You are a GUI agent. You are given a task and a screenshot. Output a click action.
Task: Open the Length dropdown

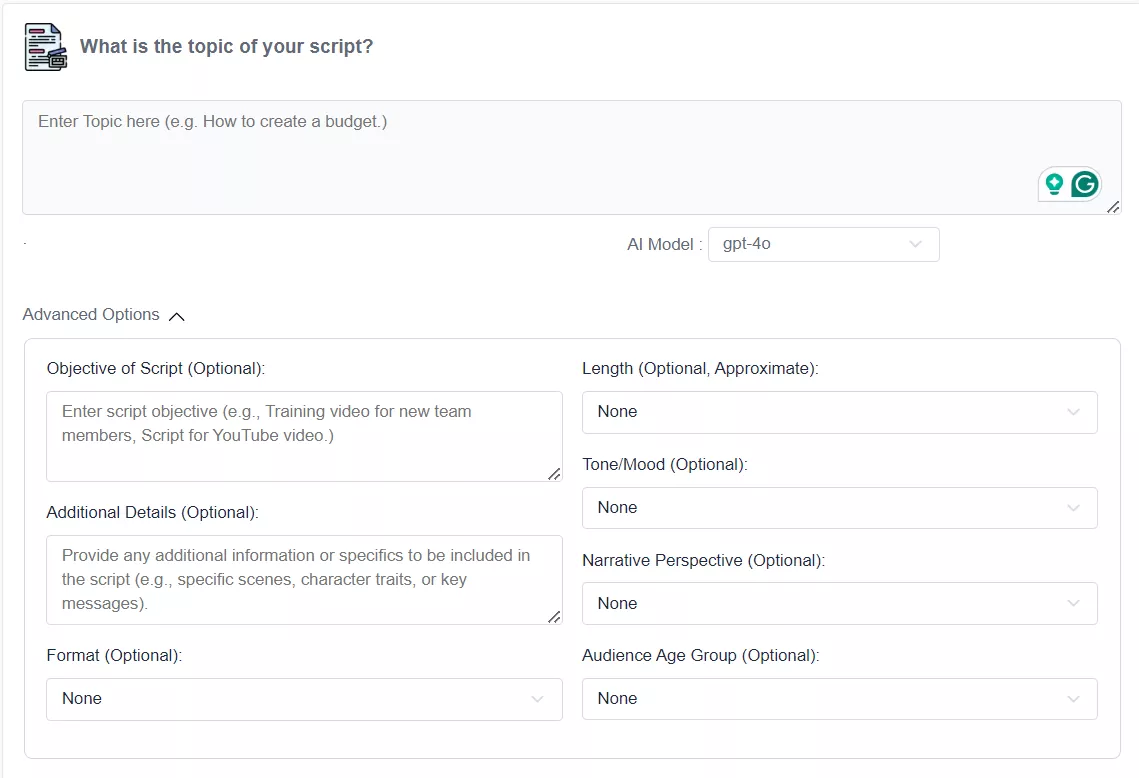840,412
